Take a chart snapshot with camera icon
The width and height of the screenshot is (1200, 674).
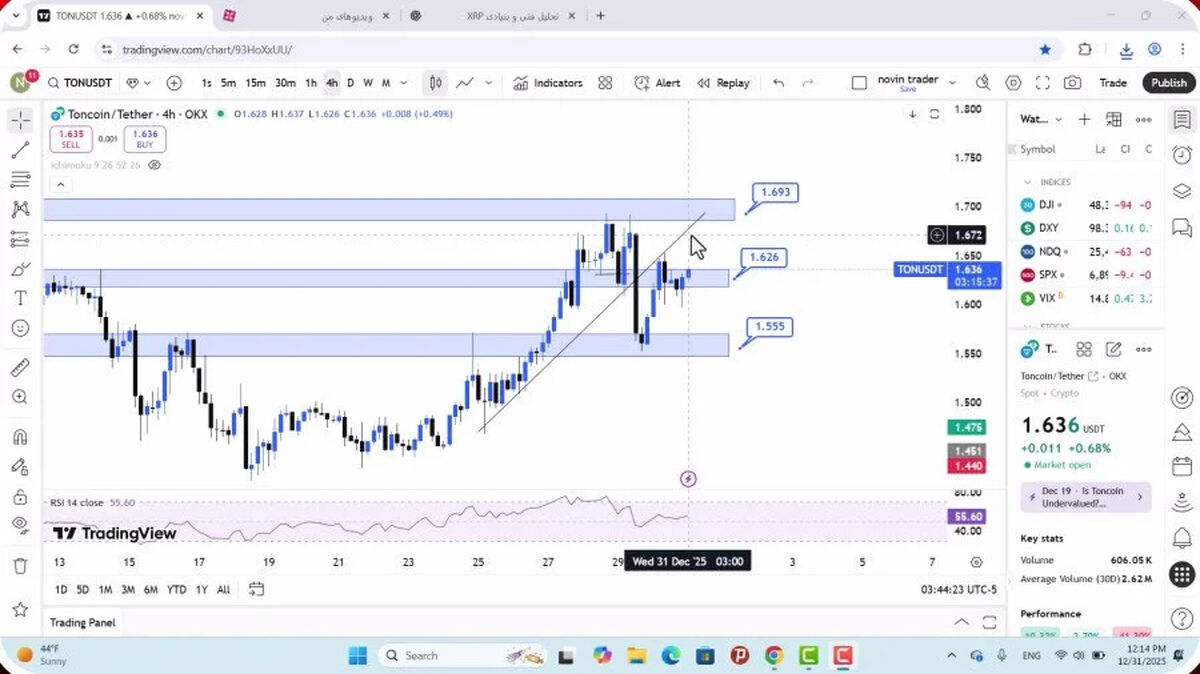[1072, 83]
